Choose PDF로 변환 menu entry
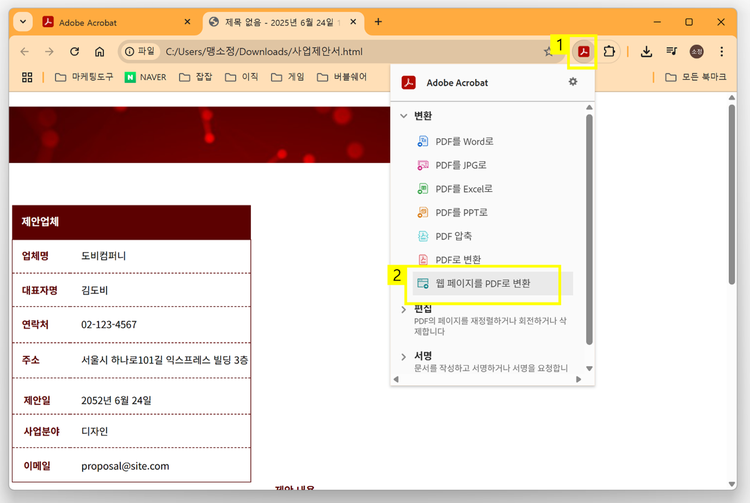 (x=492, y=260)
